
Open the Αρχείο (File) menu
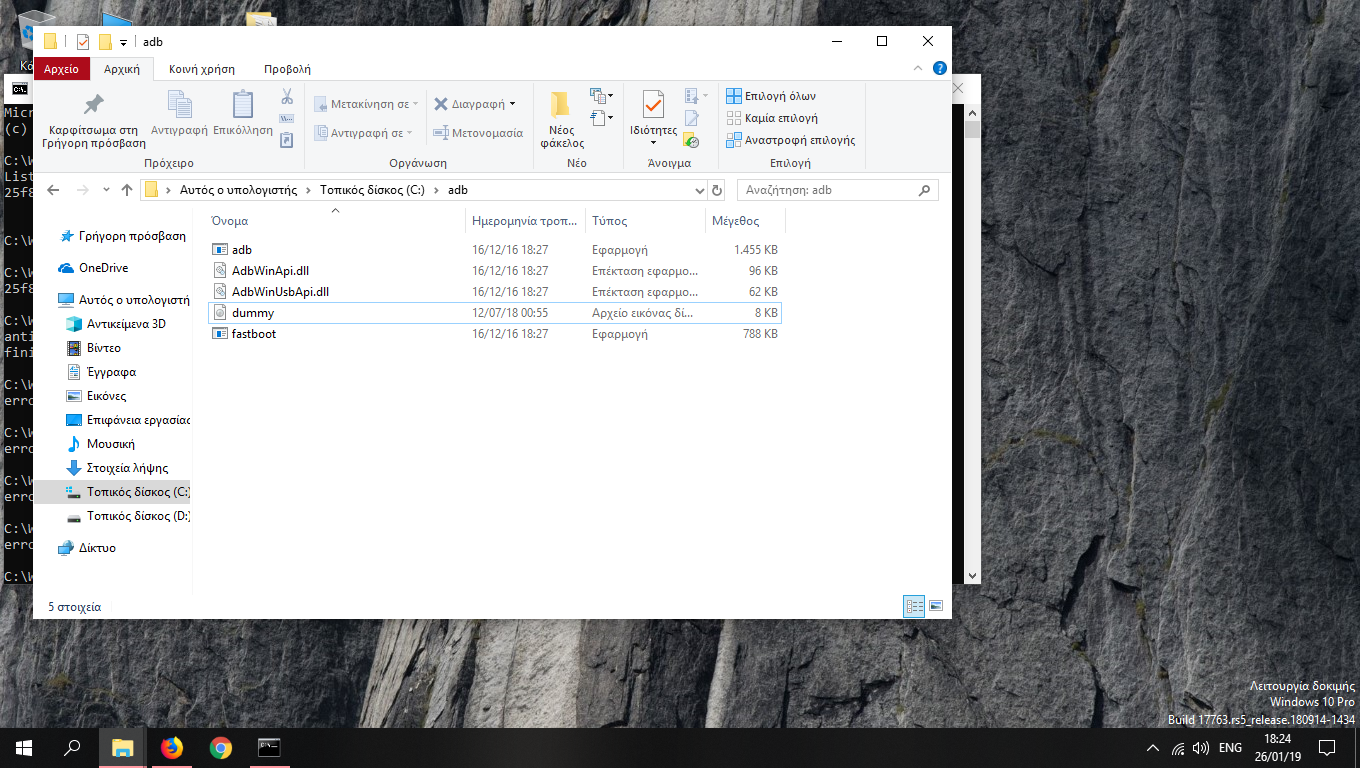tap(61, 69)
